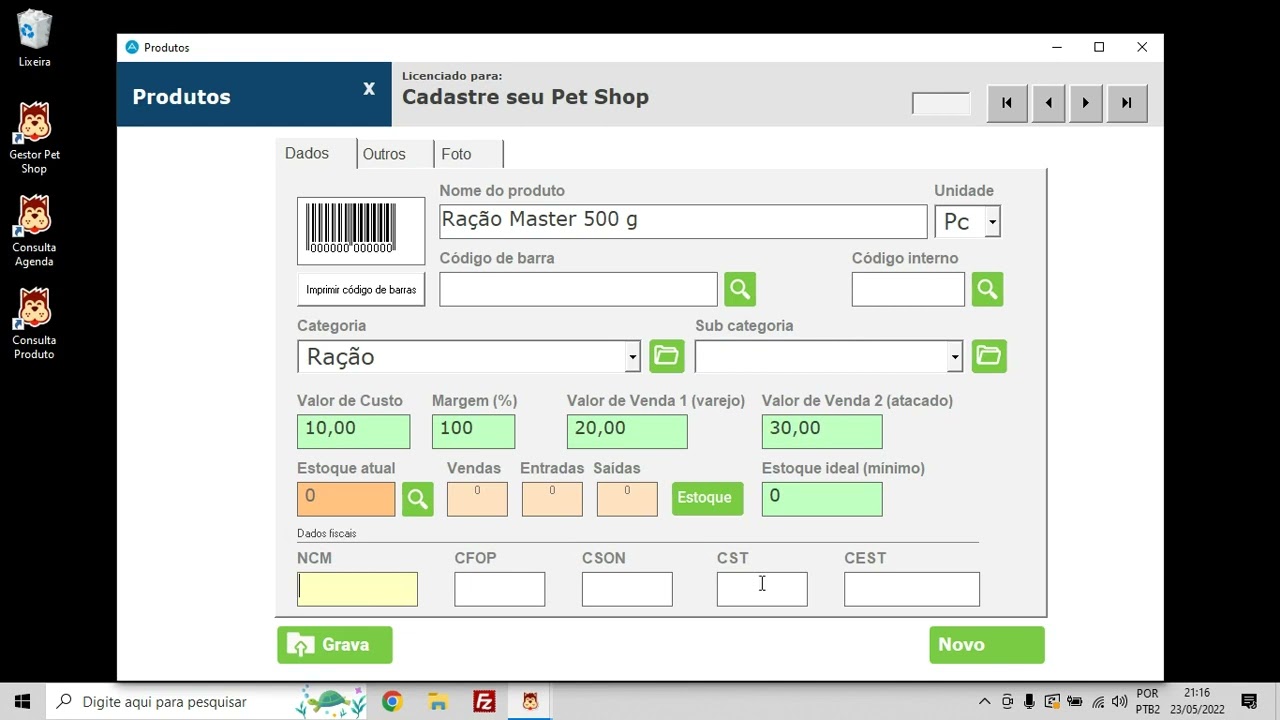Image resolution: width=1280 pixels, height=720 pixels.
Task: Click the Margem (%) field
Action: (473, 431)
